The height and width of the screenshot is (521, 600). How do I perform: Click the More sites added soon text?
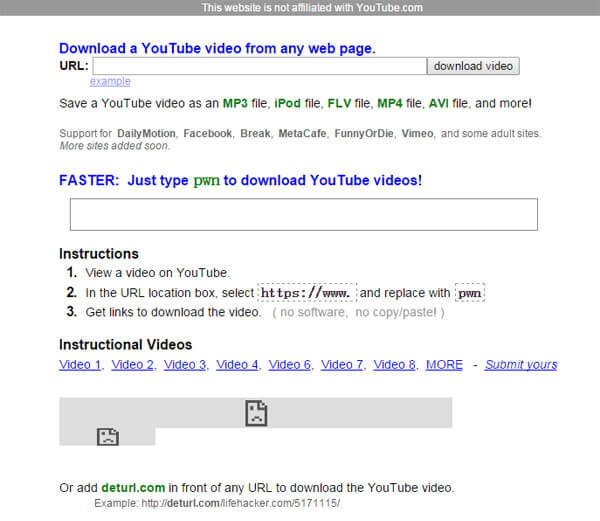[114, 146]
